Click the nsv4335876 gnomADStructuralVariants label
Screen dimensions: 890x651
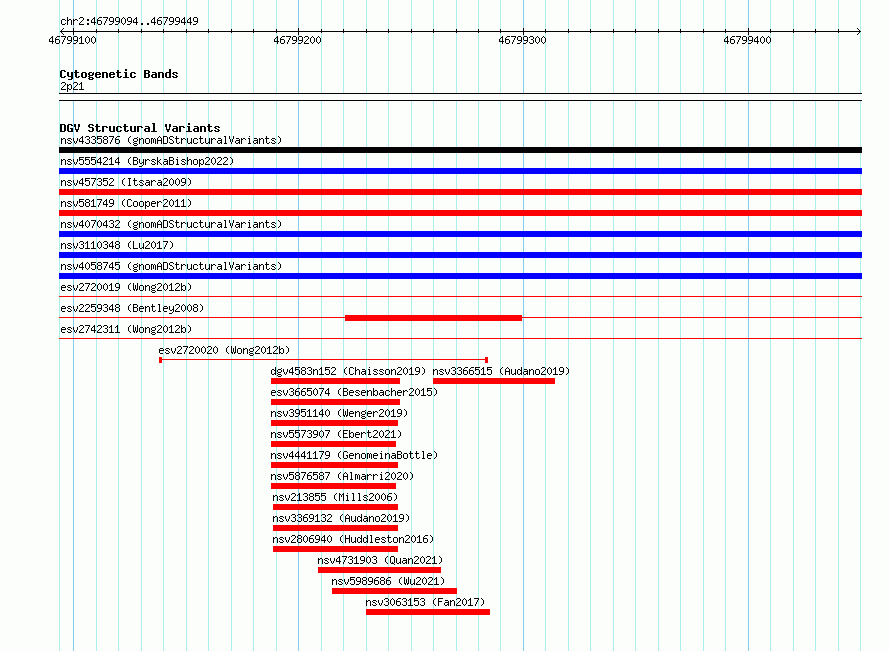(x=171, y=140)
